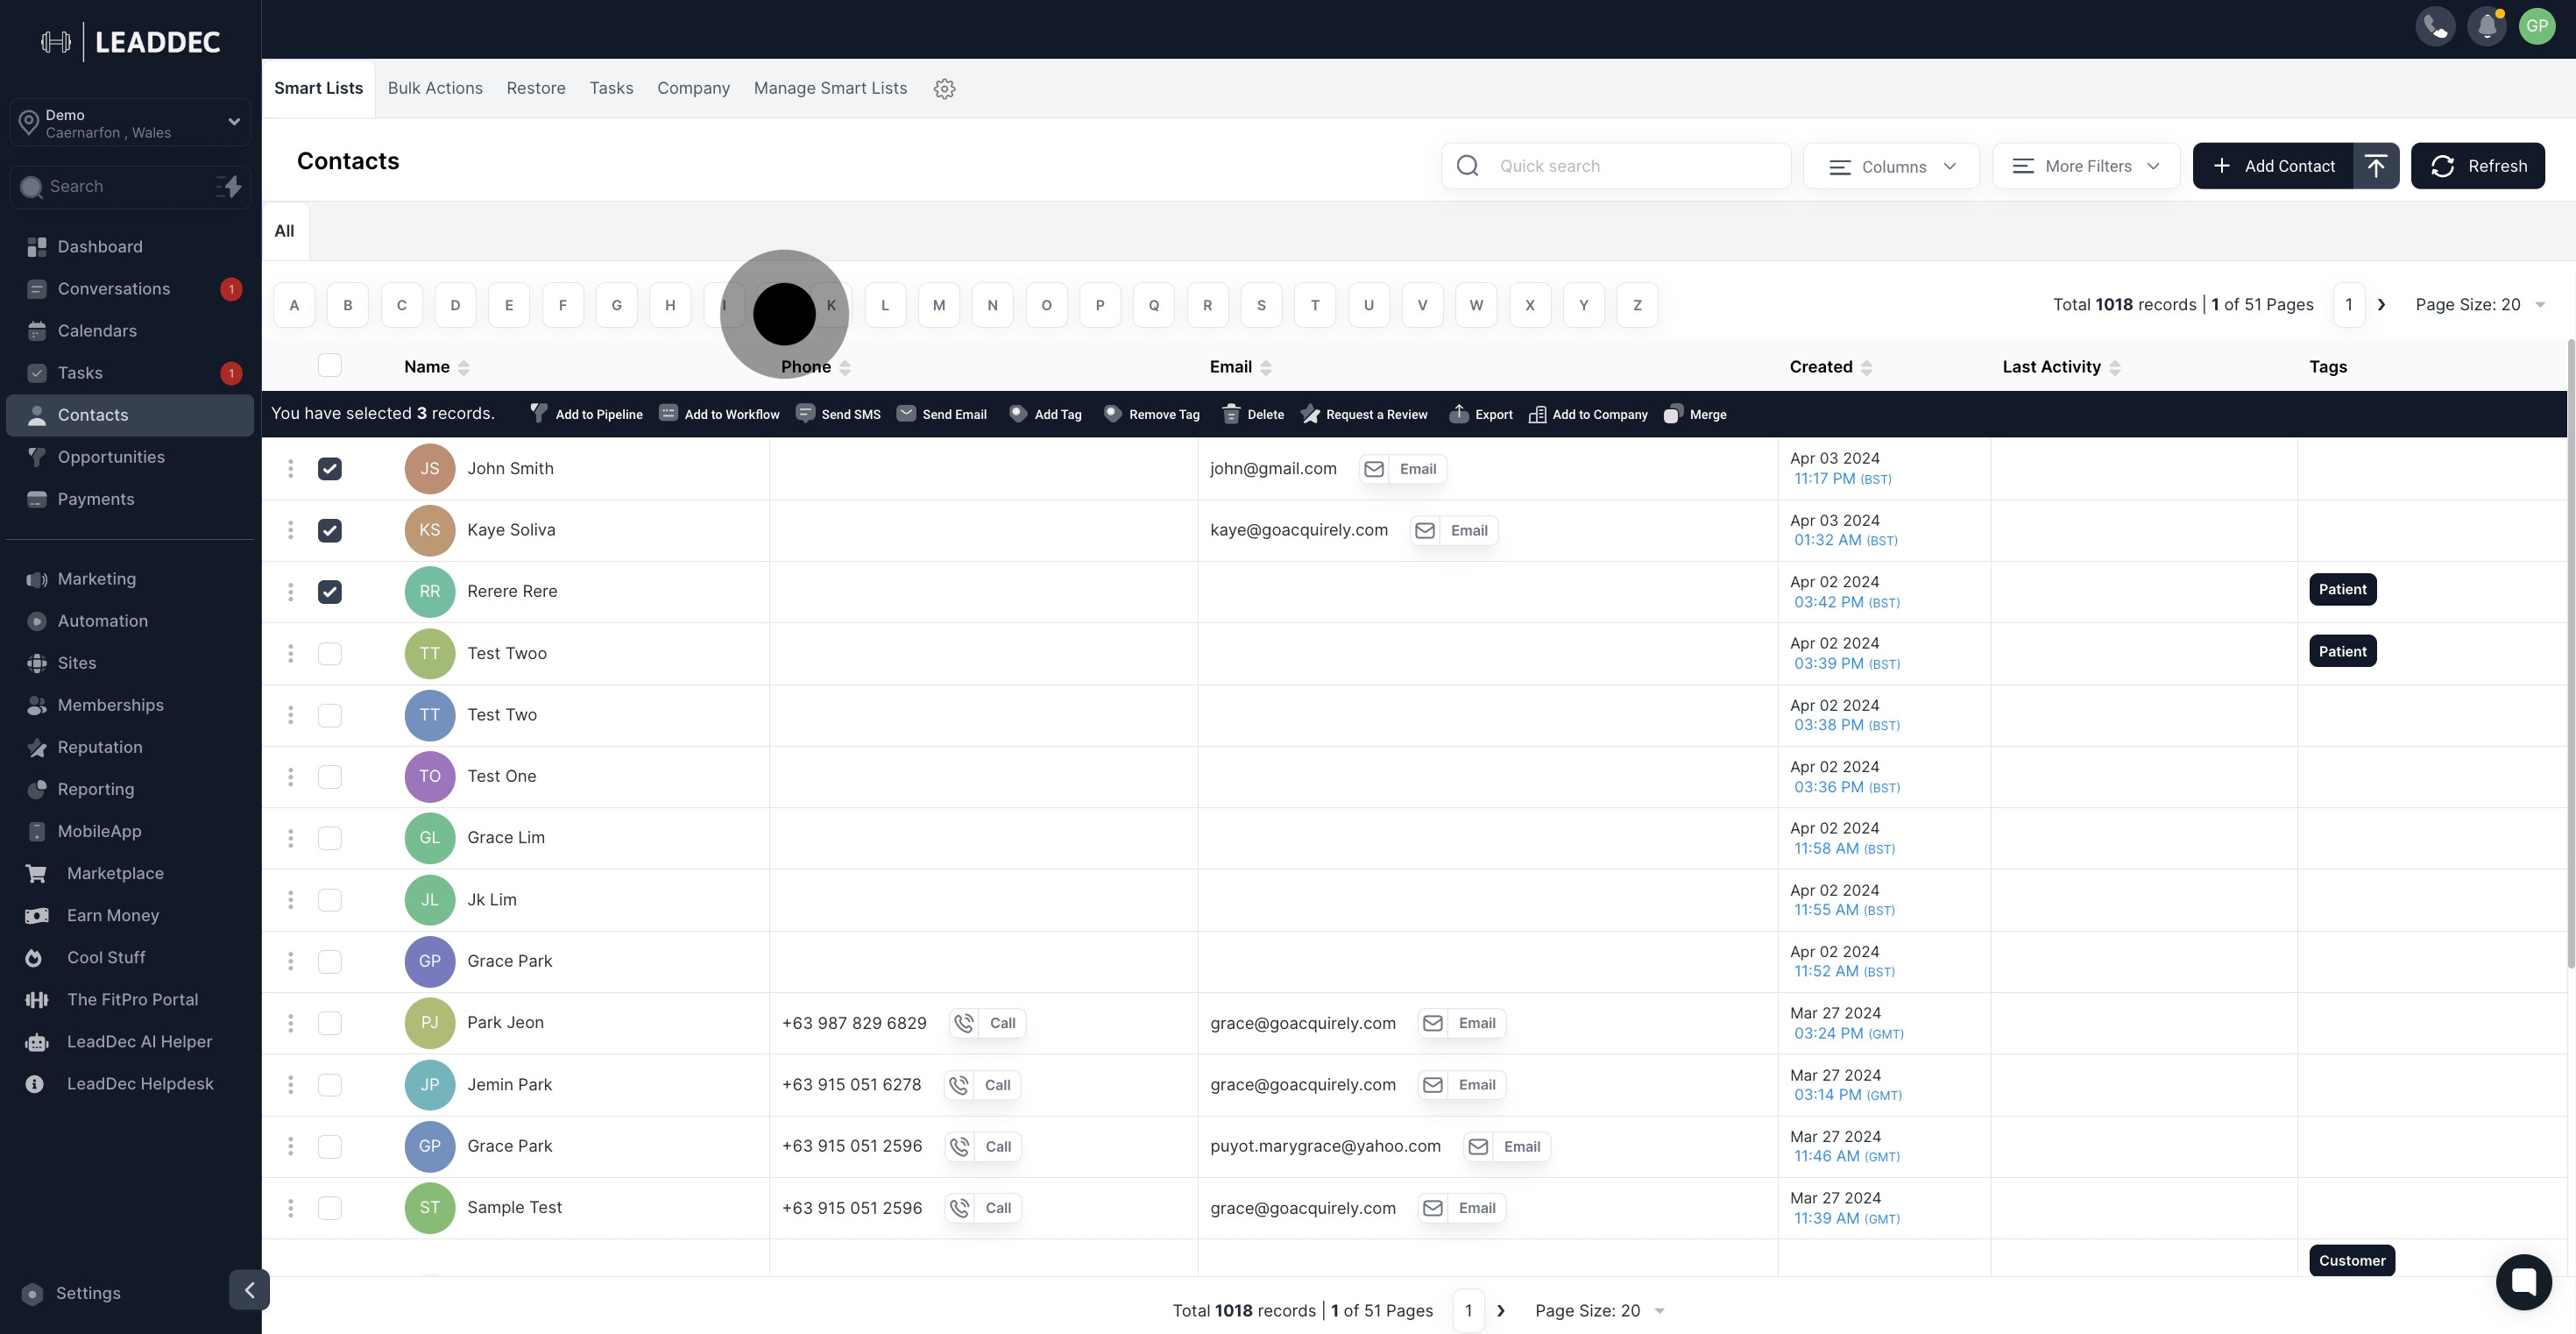Image resolution: width=2576 pixels, height=1334 pixels.
Task: Open the notifications bell
Action: [2487, 26]
